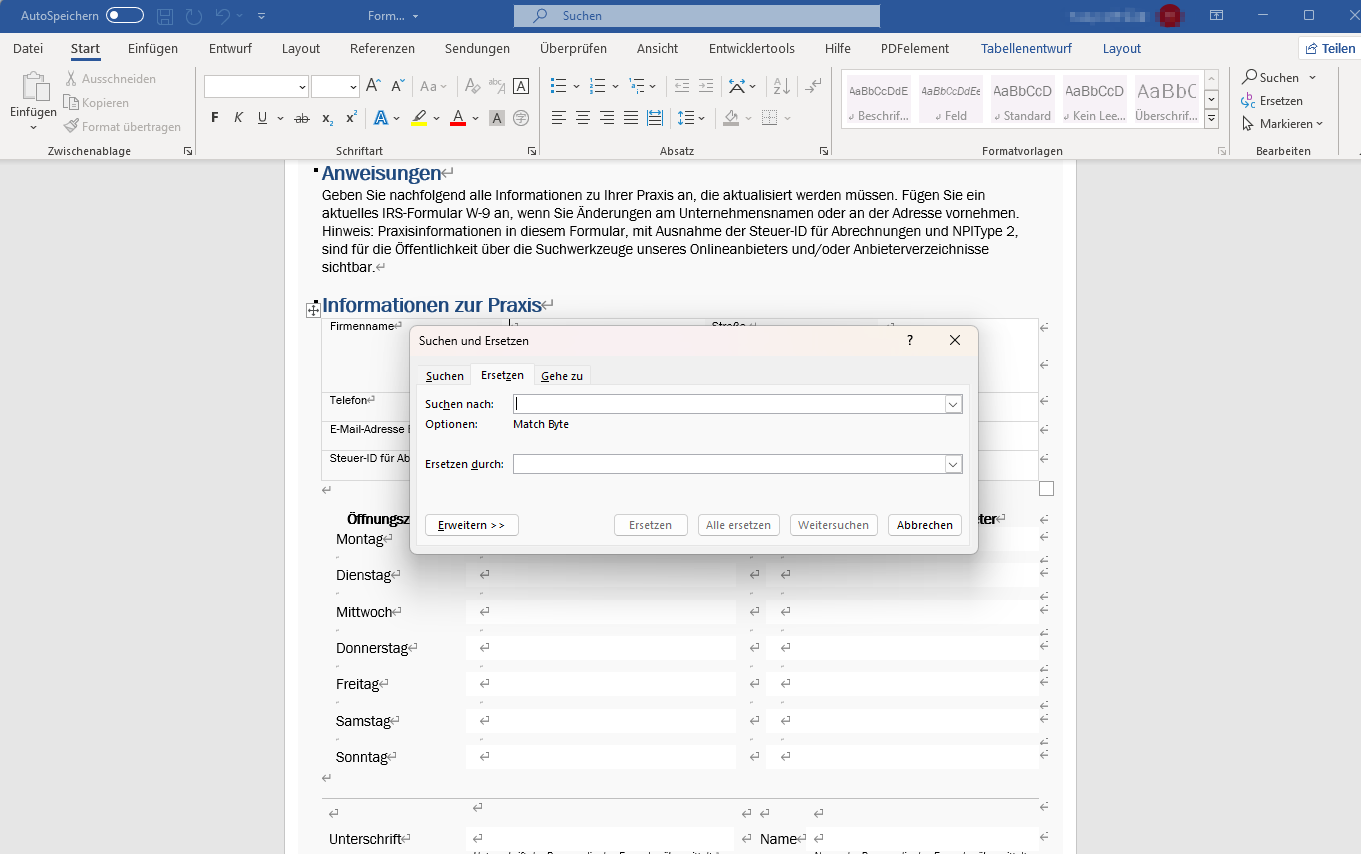Image resolution: width=1361 pixels, height=854 pixels.
Task: Toggle bold formatting (F)
Action: point(215,118)
